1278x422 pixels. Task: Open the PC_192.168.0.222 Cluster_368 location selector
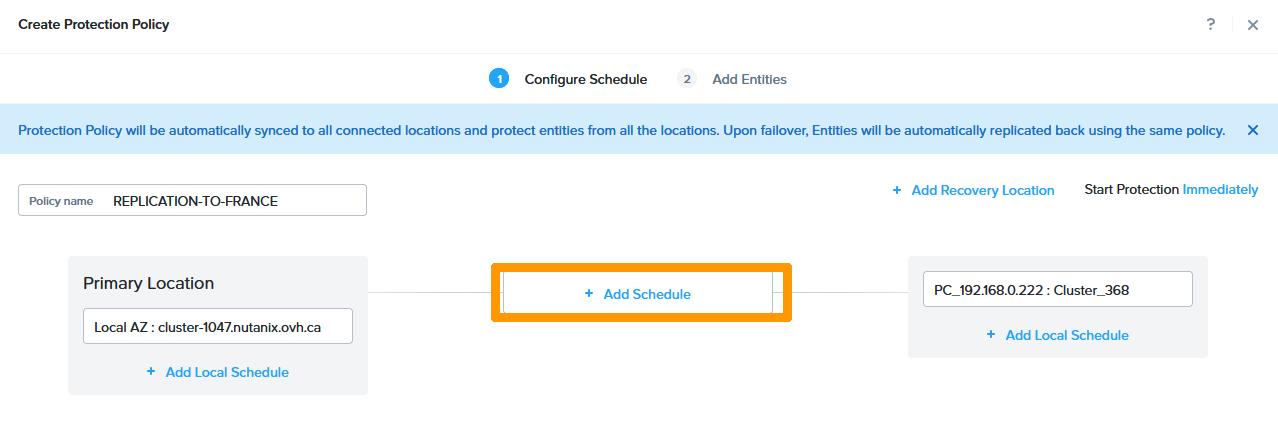point(1058,290)
